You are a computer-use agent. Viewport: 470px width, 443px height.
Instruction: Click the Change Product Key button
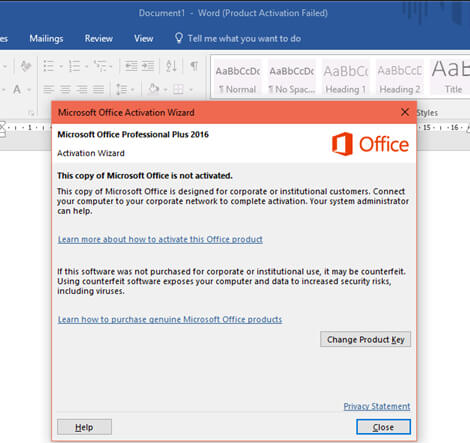(x=365, y=339)
